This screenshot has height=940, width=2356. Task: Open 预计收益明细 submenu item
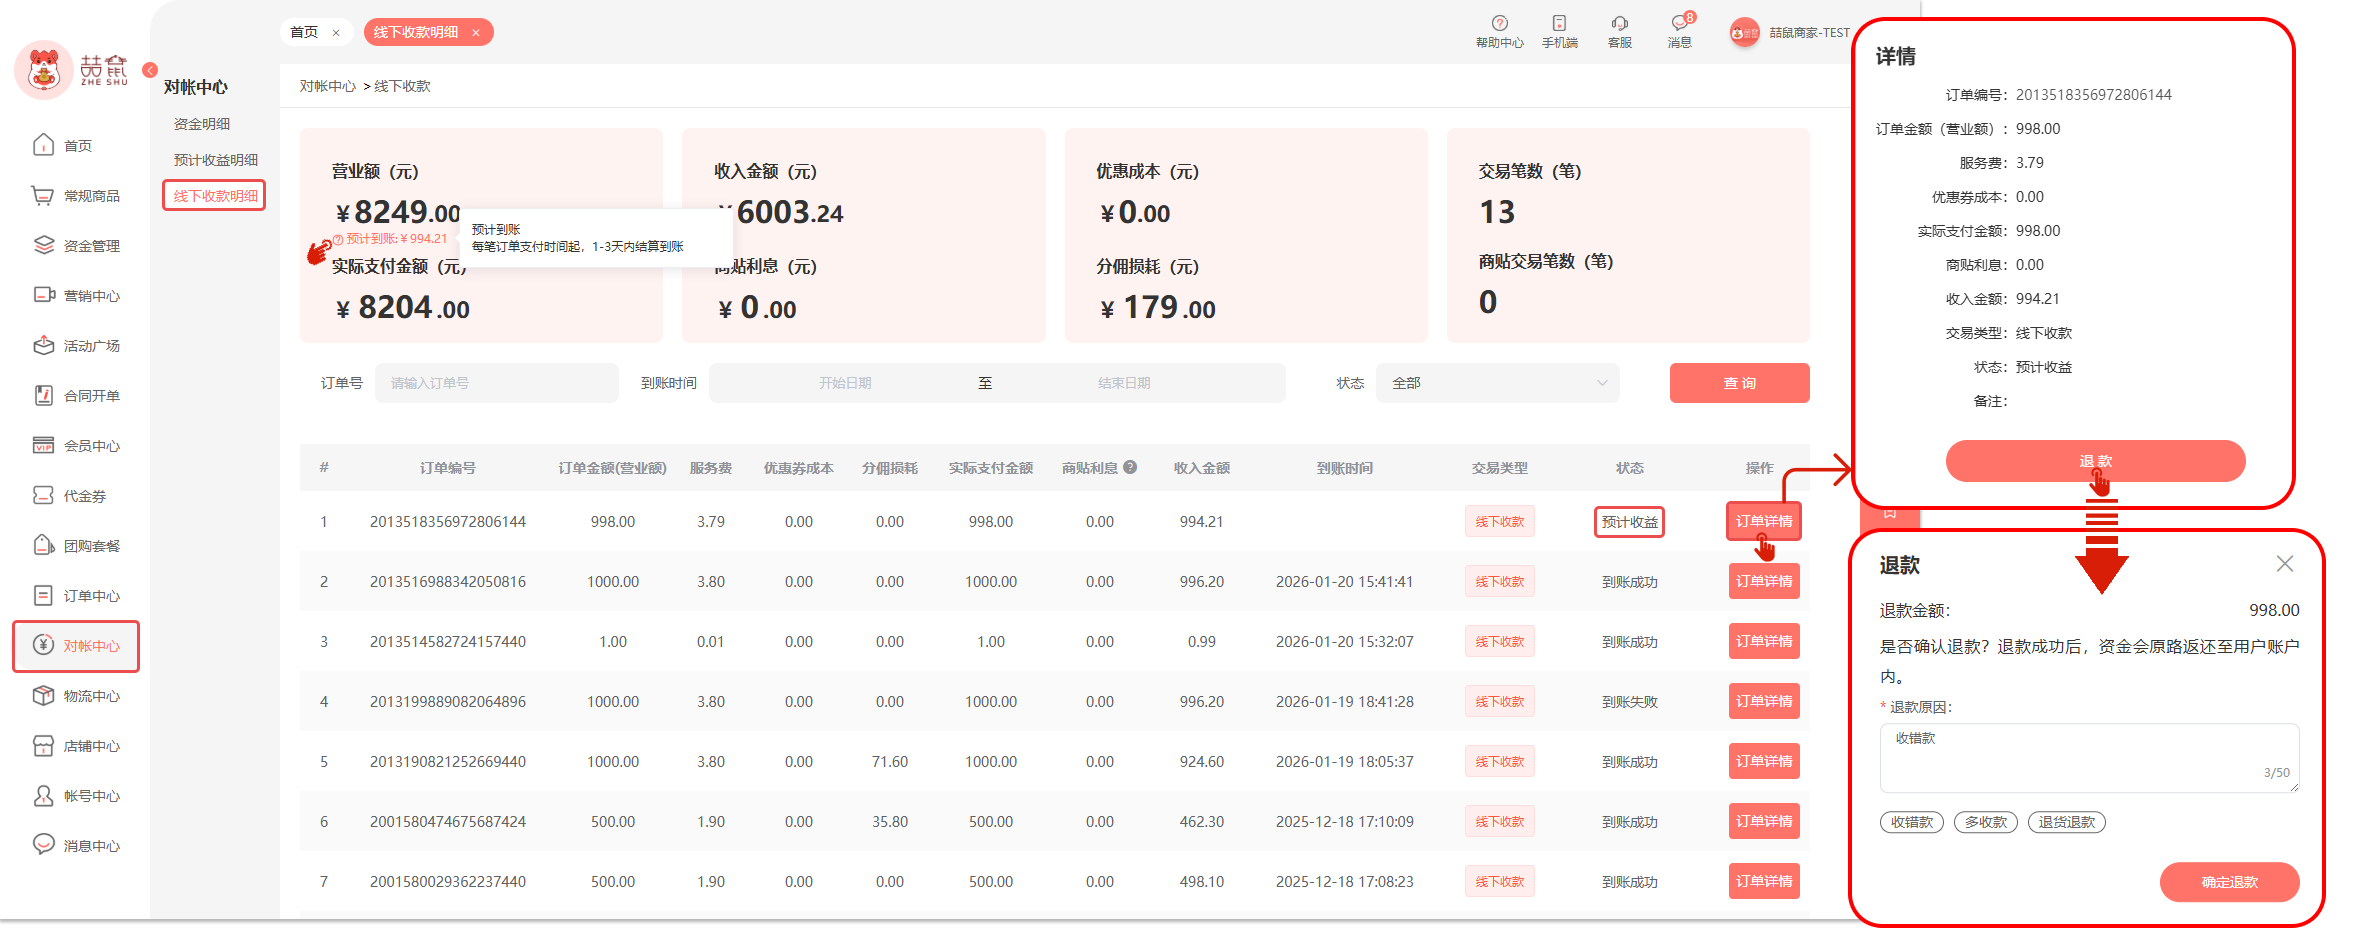pyautogui.click(x=216, y=160)
